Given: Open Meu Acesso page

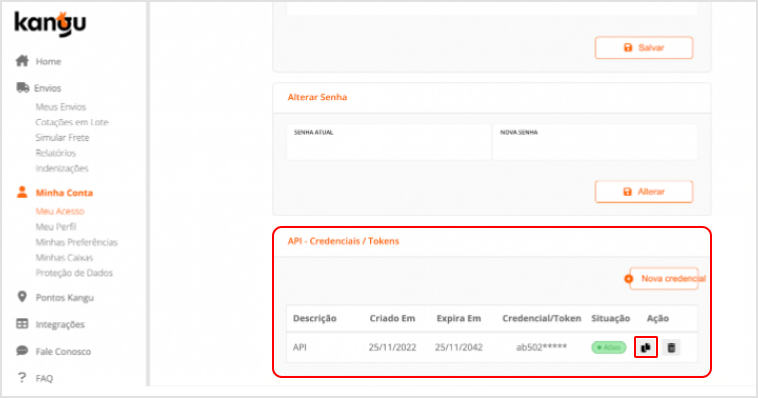Looking at the screenshot, I should coord(60,211).
